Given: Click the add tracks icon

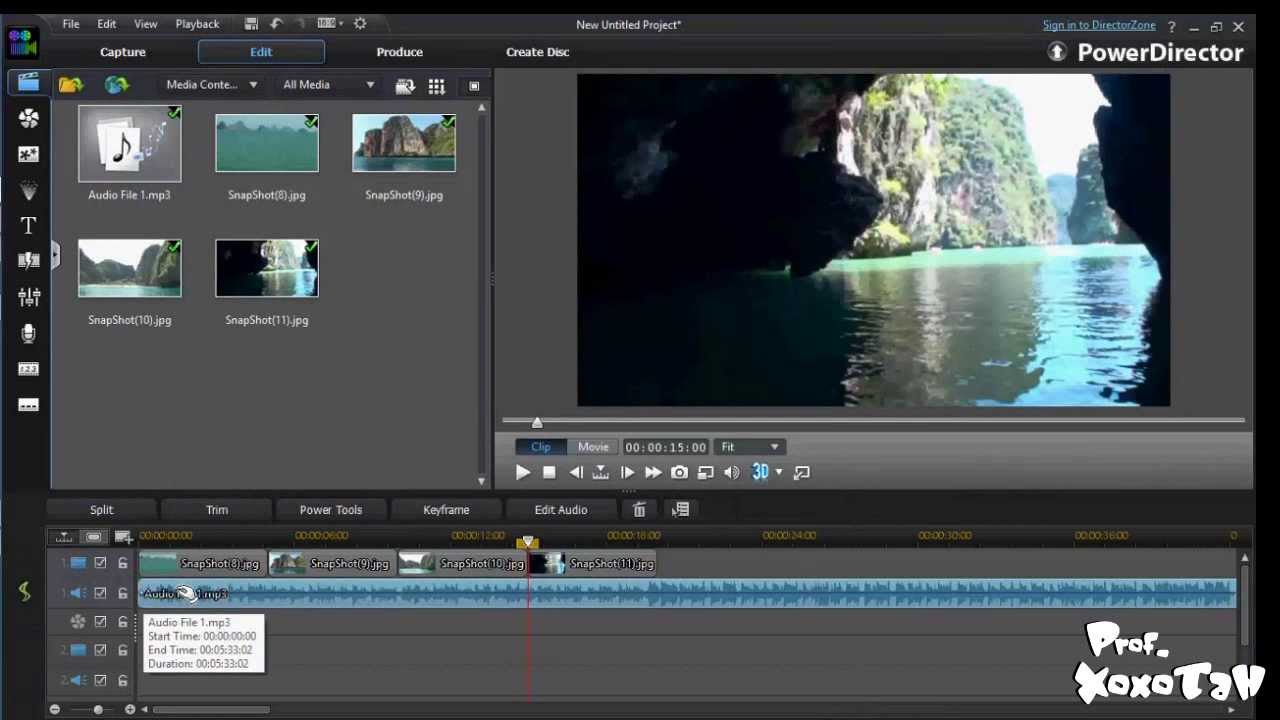Looking at the screenshot, I should 123,537.
